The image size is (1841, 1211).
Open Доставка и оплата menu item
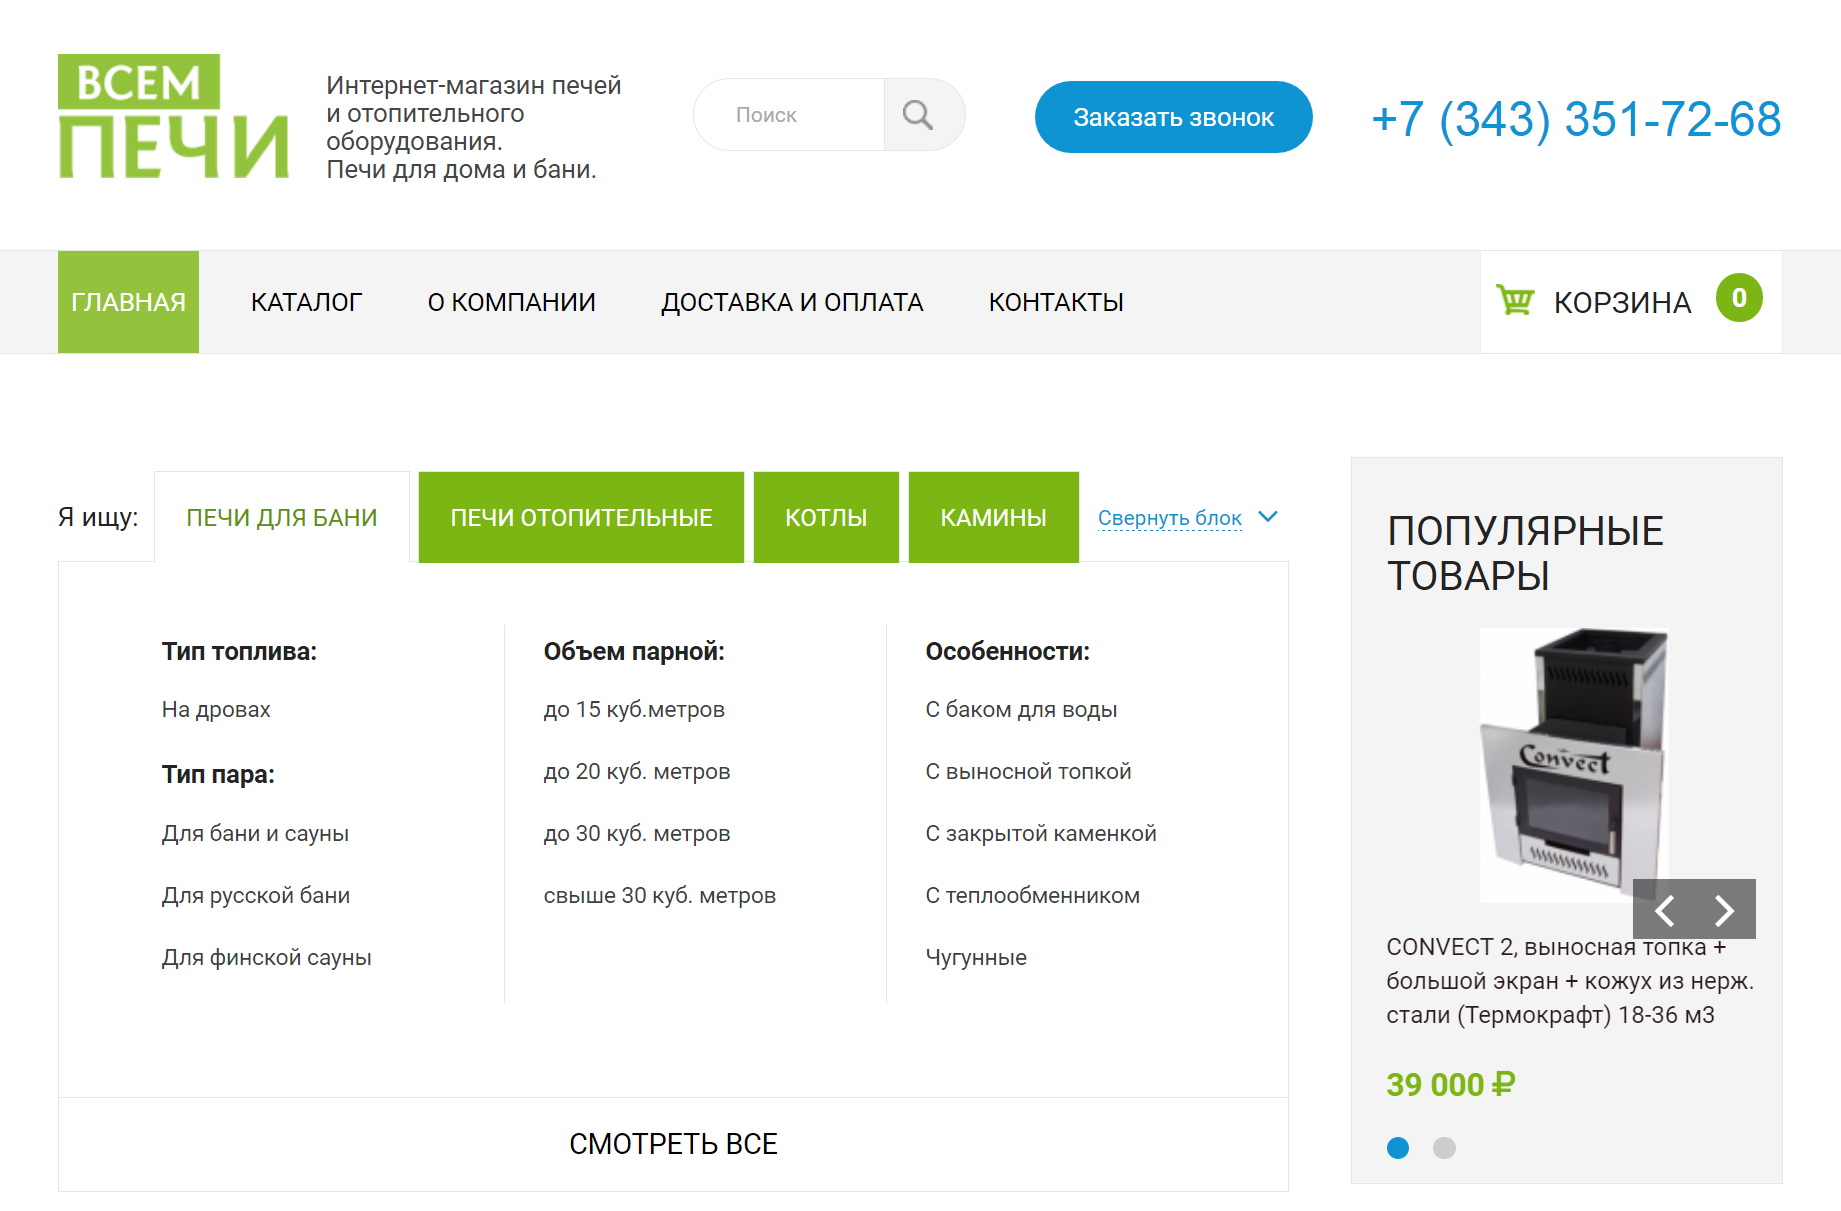(x=792, y=302)
